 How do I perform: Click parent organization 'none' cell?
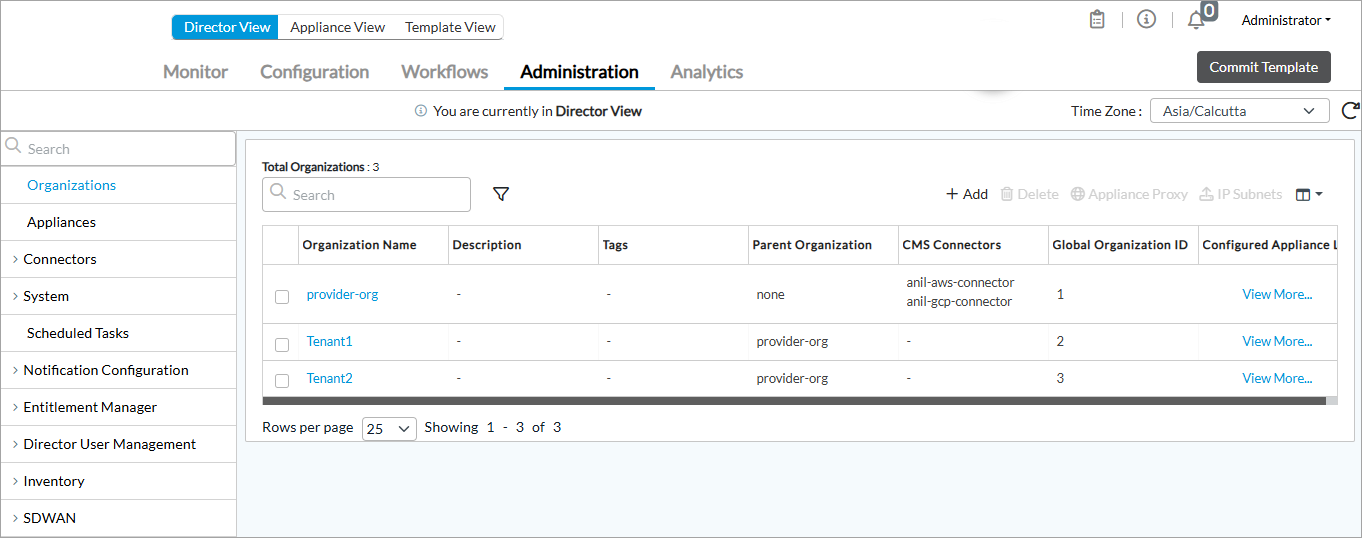click(x=770, y=295)
